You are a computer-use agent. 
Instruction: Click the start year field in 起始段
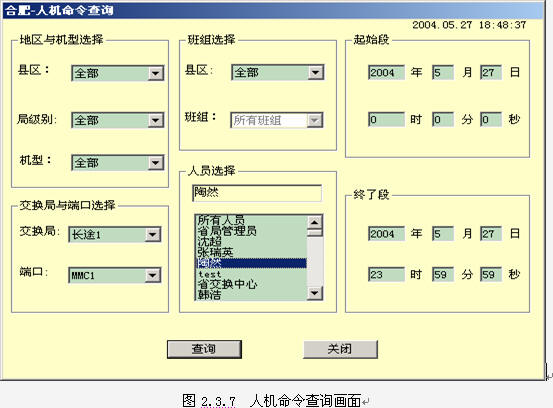pyautogui.click(x=386, y=72)
